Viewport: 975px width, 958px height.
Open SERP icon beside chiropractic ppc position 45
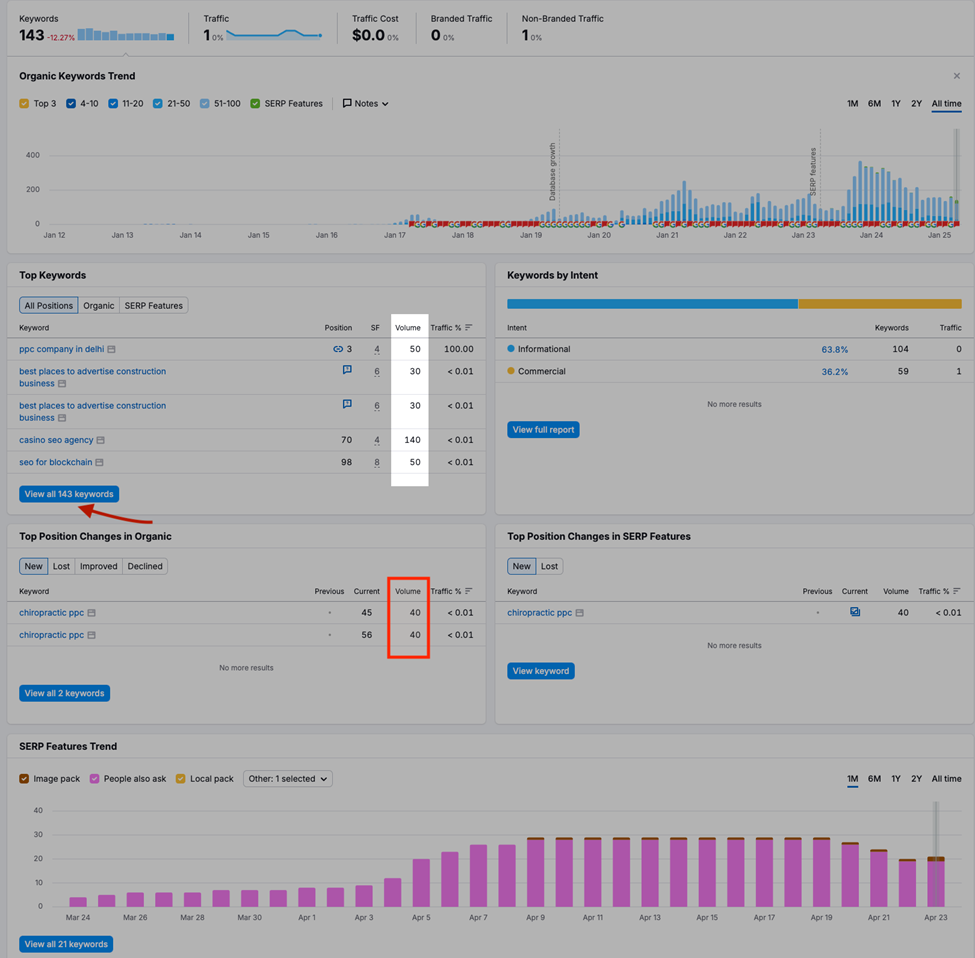(91, 613)
